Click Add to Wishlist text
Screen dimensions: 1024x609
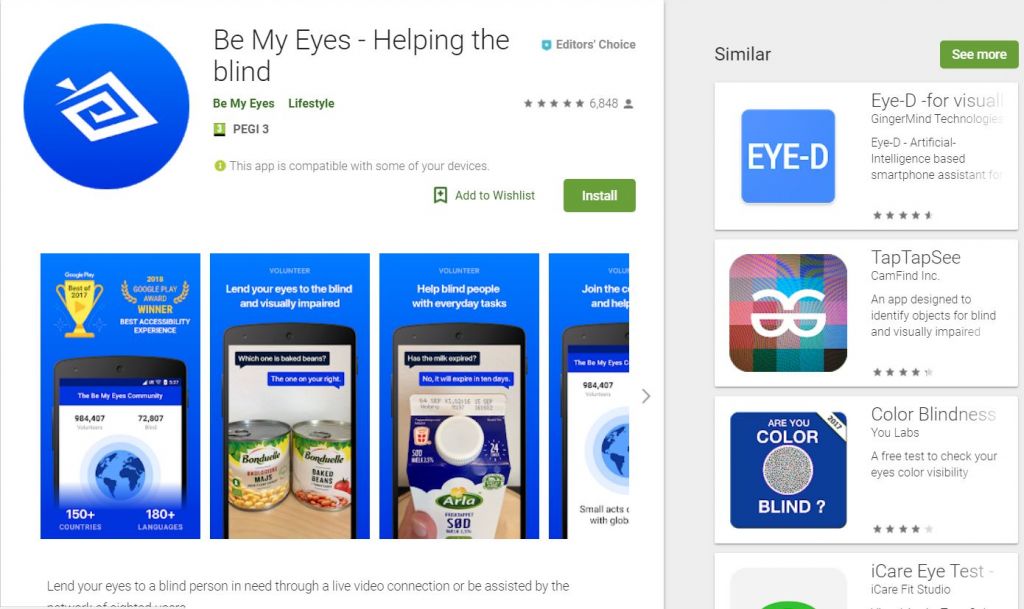click(494, 195)
